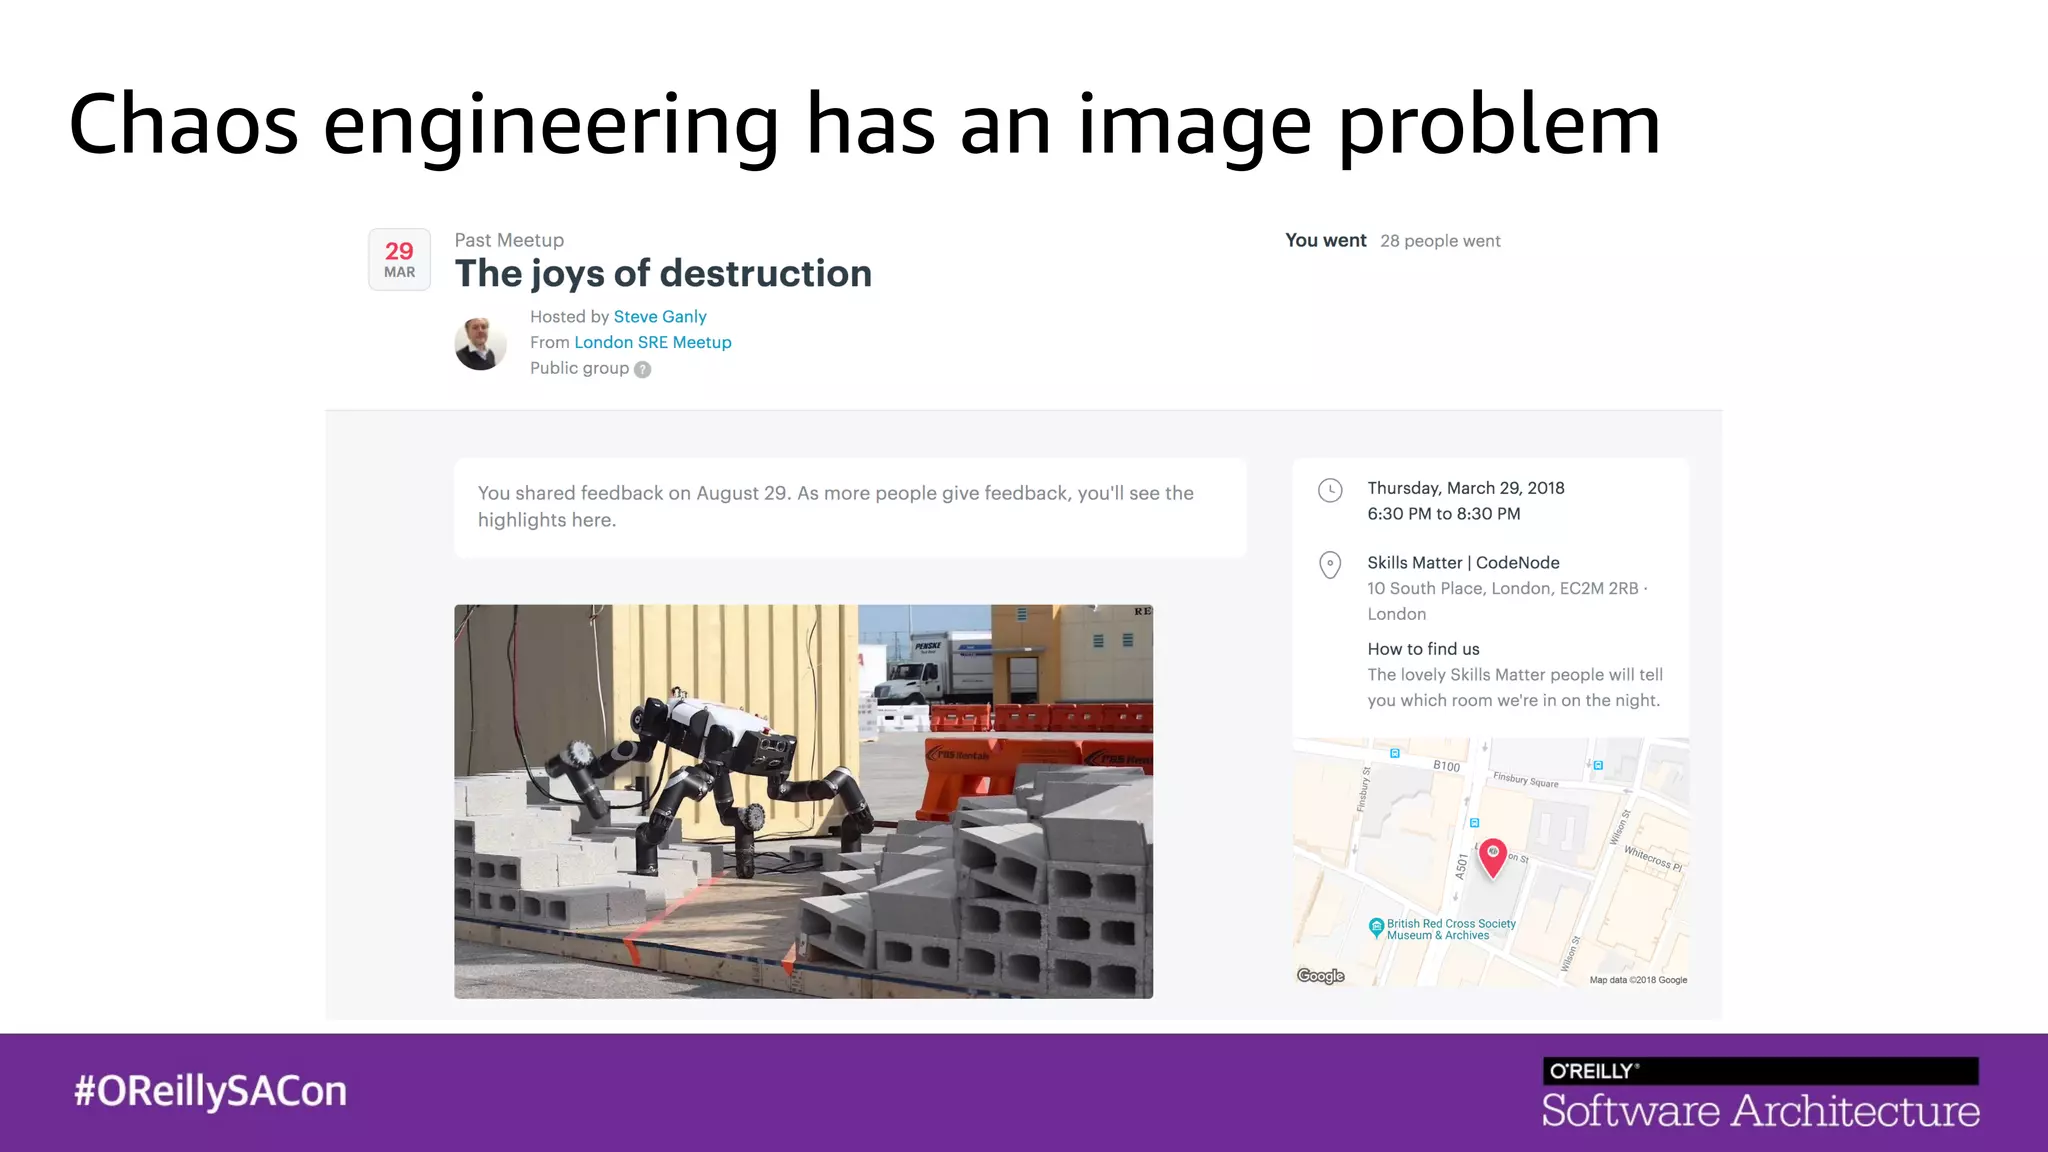
Task: Open the Steve Ganly host link
Action: tap(660, 317)
